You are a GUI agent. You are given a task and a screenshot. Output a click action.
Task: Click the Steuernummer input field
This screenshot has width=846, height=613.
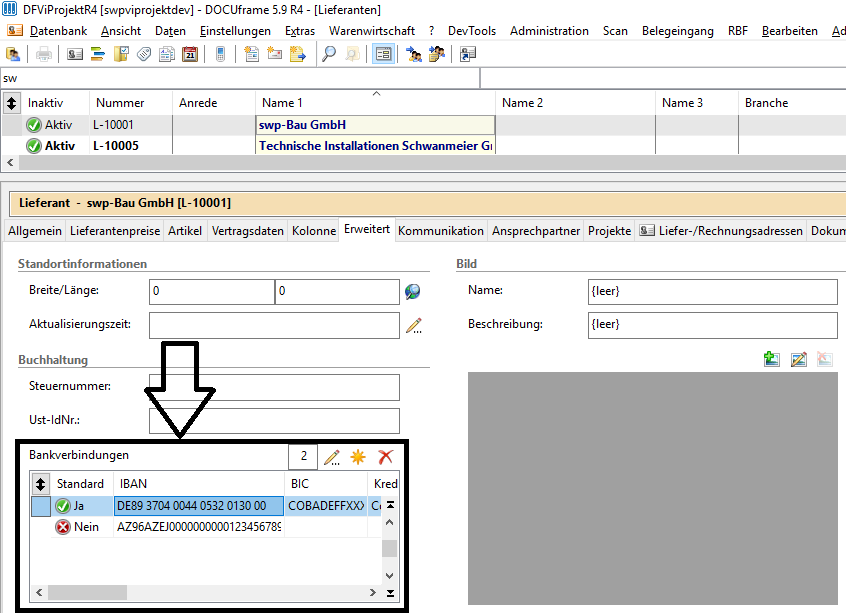(274, 387)
